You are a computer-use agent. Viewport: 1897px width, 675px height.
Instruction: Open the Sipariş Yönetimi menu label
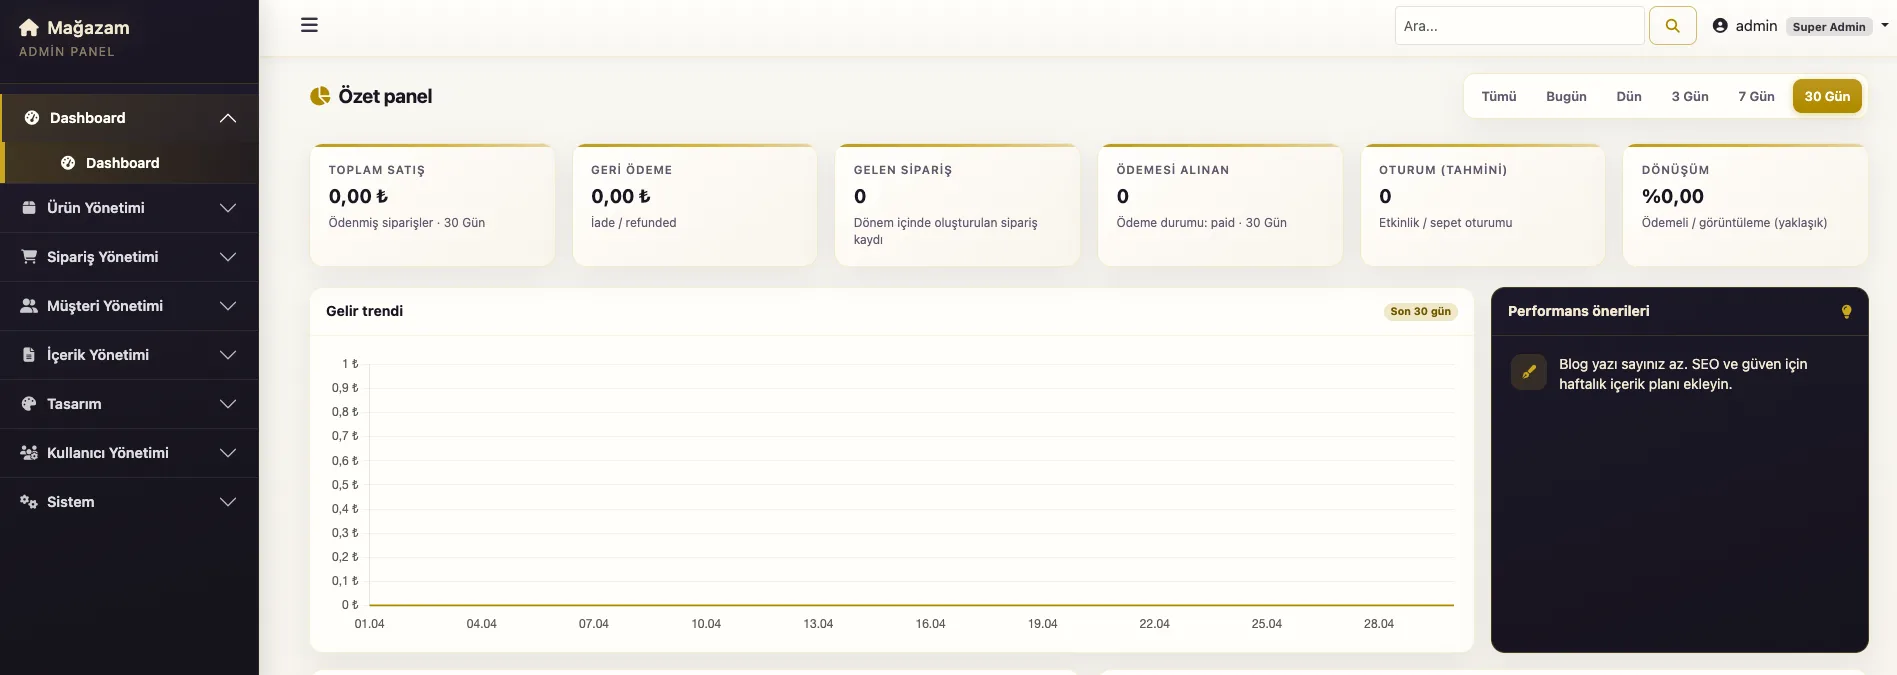click(102, 257)
